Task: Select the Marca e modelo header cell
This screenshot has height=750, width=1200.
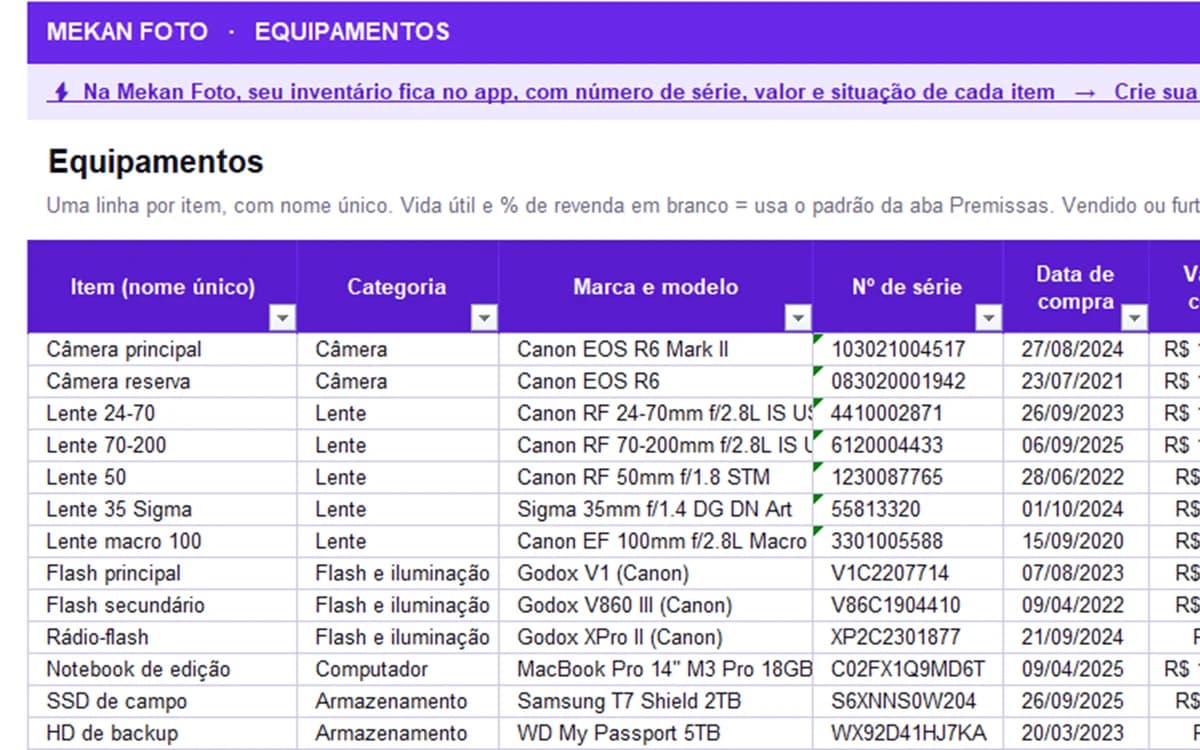Action: click(x=656, y=287)
